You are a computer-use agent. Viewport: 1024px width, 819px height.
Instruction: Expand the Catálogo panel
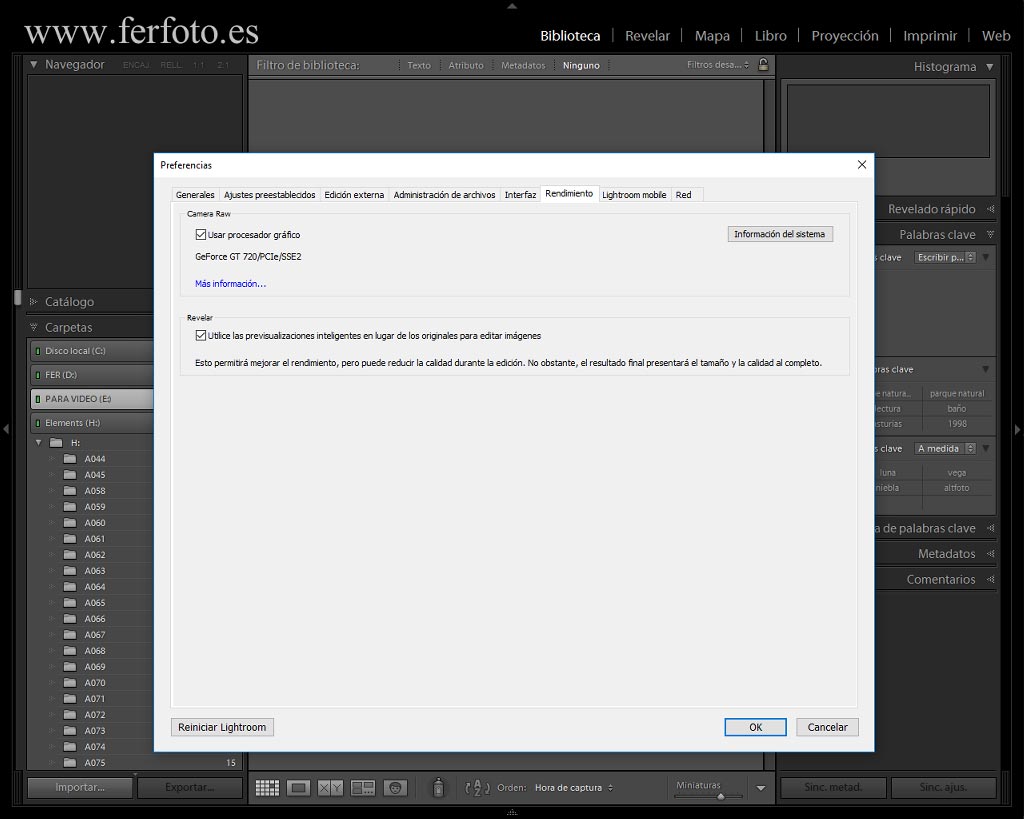(34, 302)
